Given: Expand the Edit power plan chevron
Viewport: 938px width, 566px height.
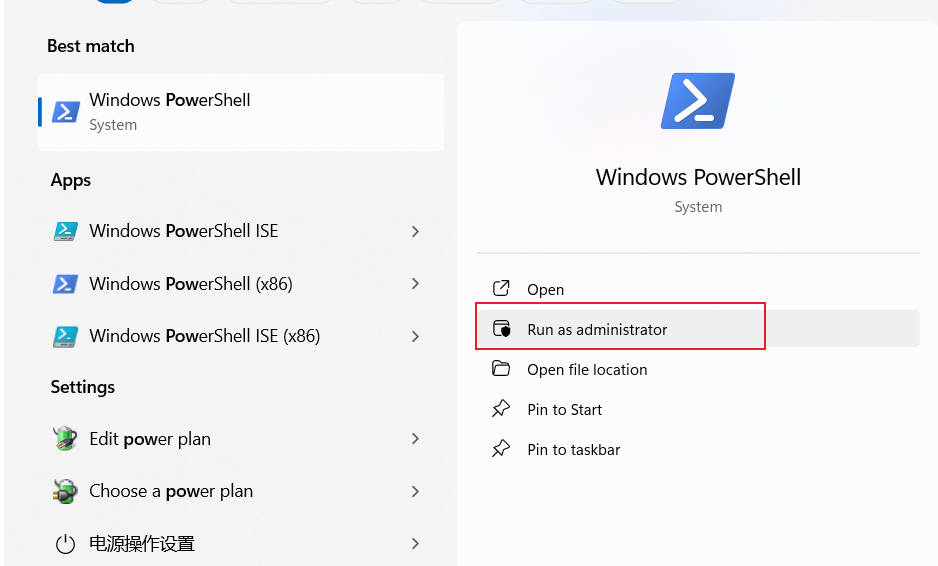Looking at the screenshot, I should click(x=415, y=439).
